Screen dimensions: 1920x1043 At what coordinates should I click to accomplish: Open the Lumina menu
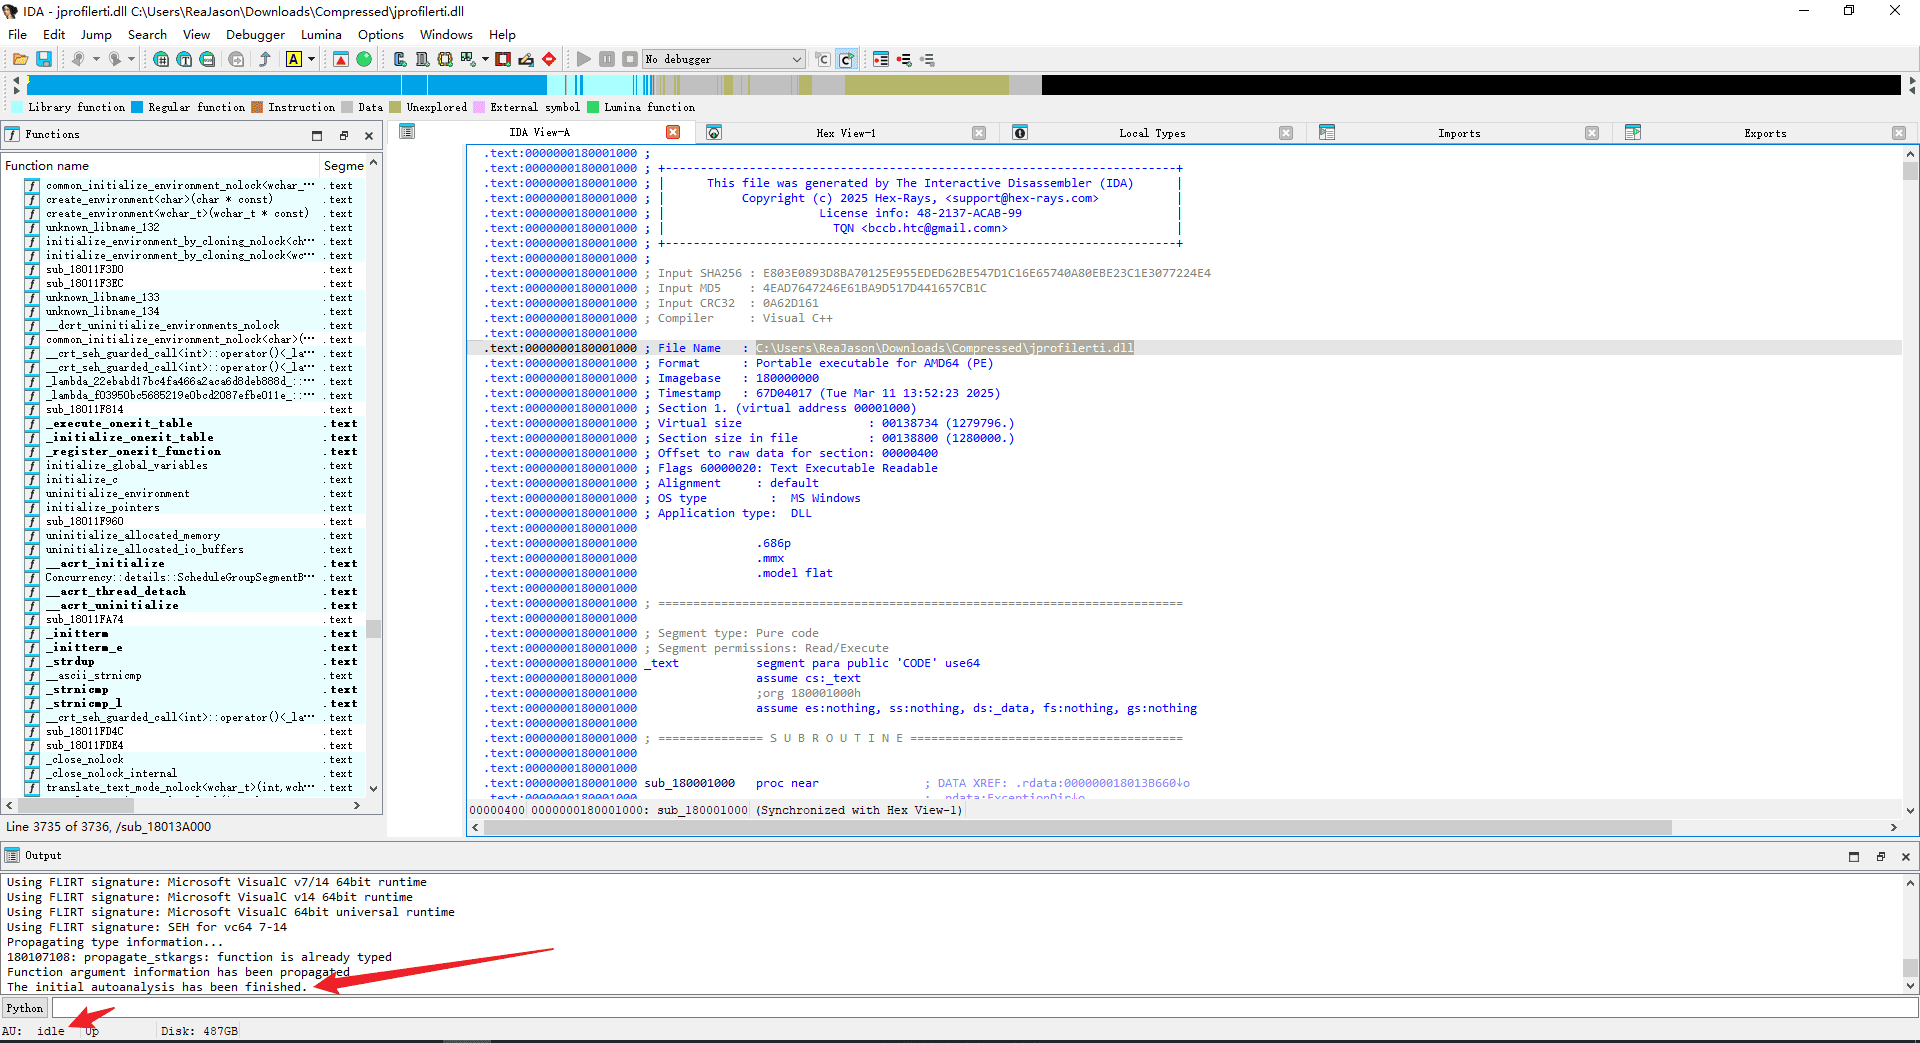[321, 34]
